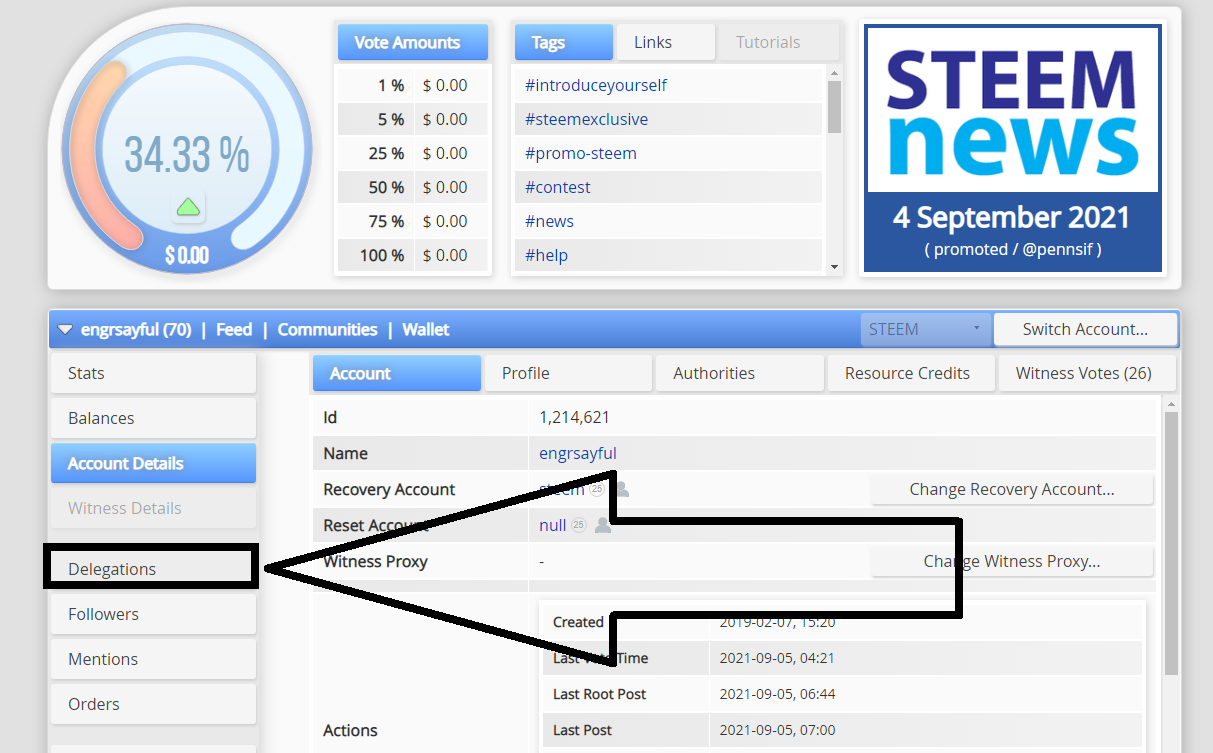
Task: Open the #news tag
Action: [549, 221]
